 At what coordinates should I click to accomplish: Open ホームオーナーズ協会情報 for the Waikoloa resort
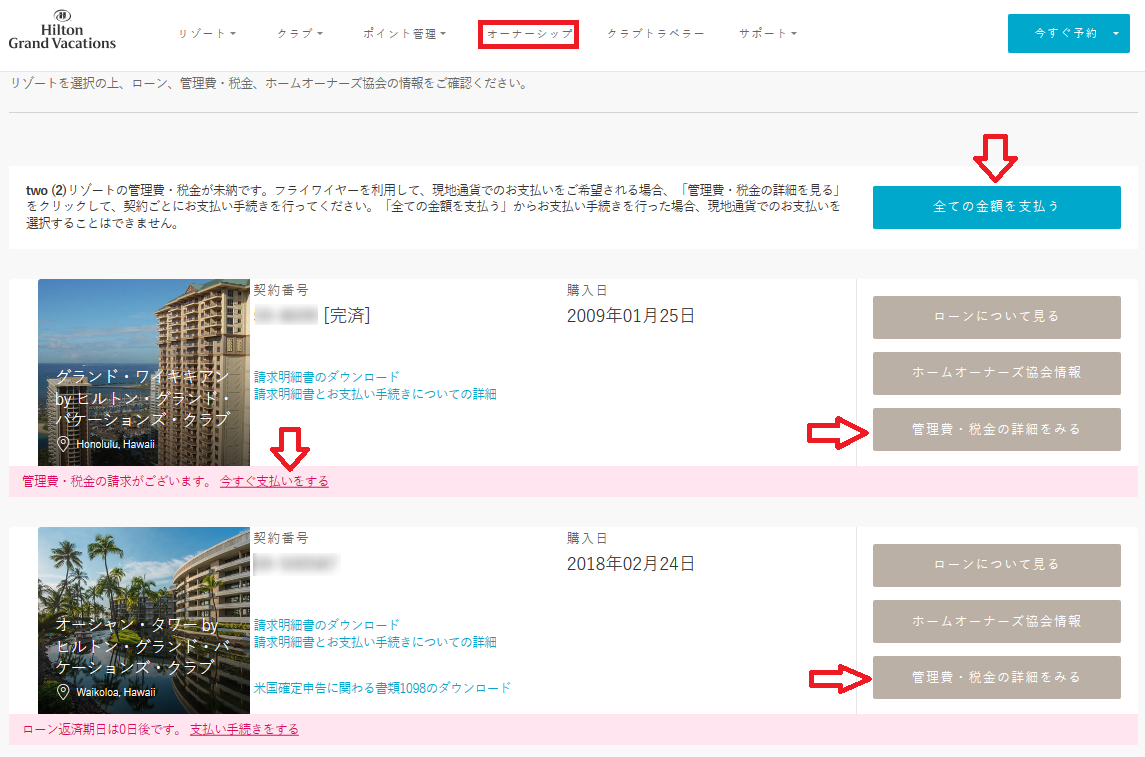pos(997,621)
